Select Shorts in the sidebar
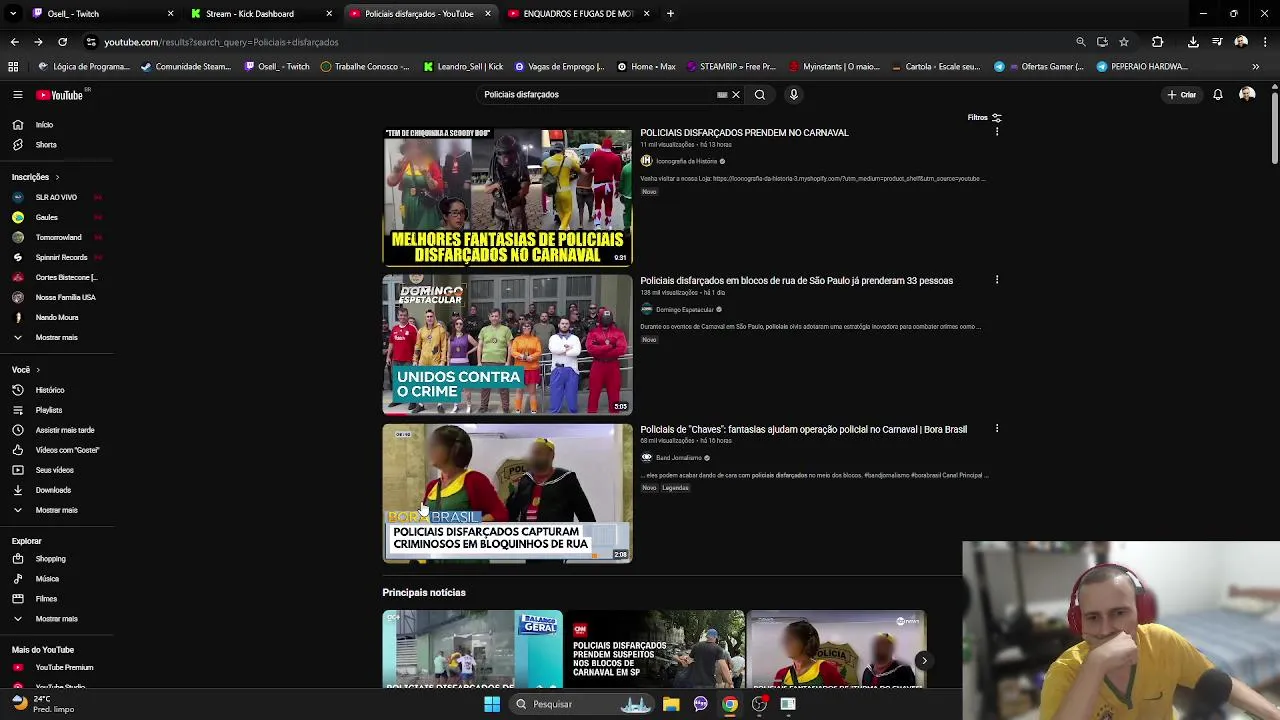This screenshot has width=1280, height=720. click(x=46, y=145)
